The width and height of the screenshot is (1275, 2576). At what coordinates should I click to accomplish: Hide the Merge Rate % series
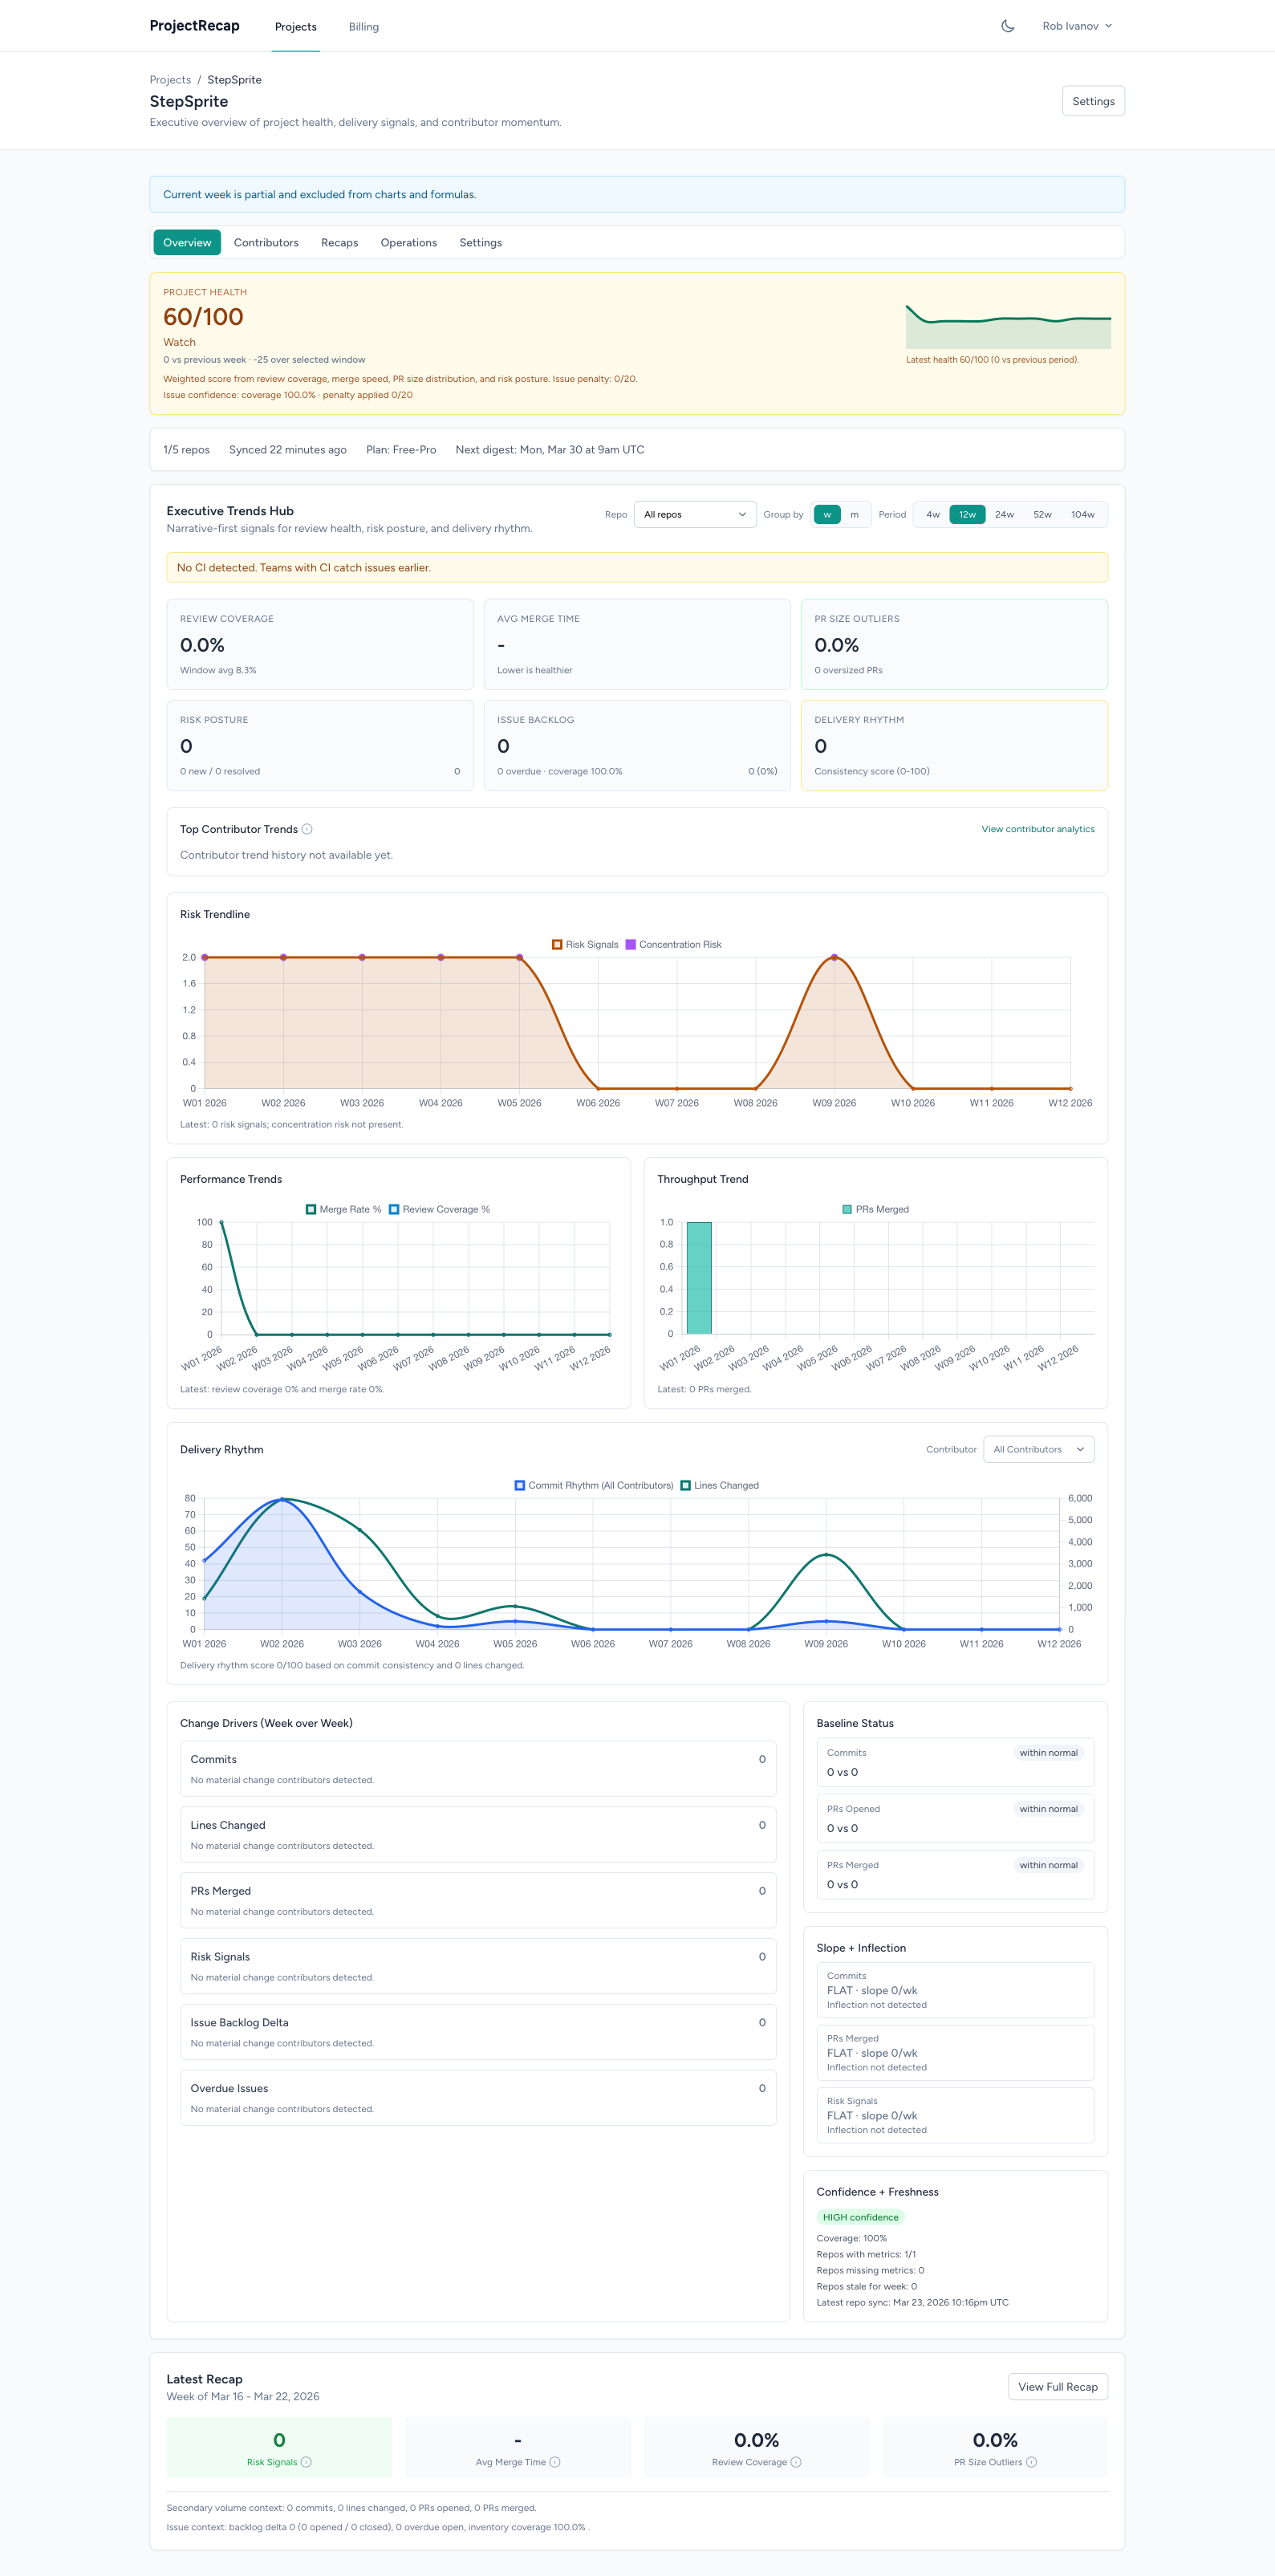(343, 1209)
